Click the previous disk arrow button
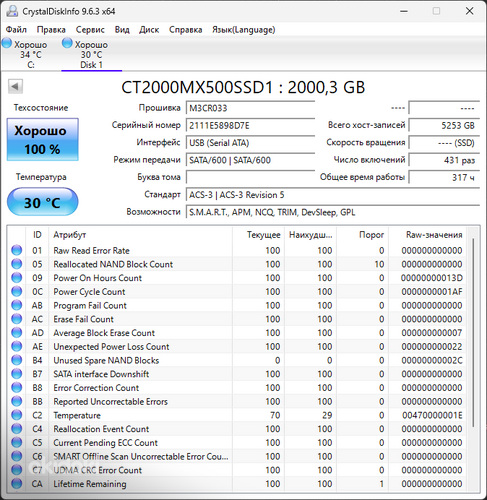487x500 pixels. pyautogui.click(x=15, y=86)
